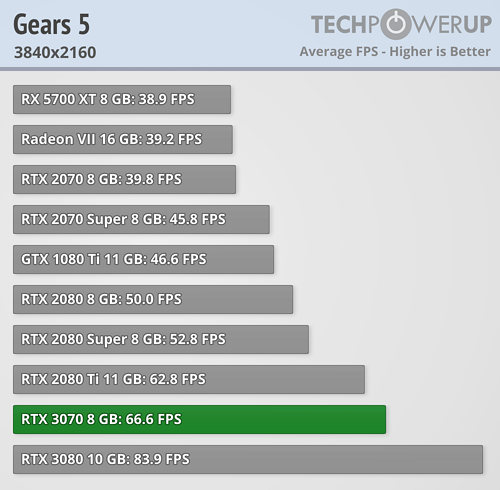Click the RTX 2070 8 GB bar

pyautogui.click(x=125, y=179)
